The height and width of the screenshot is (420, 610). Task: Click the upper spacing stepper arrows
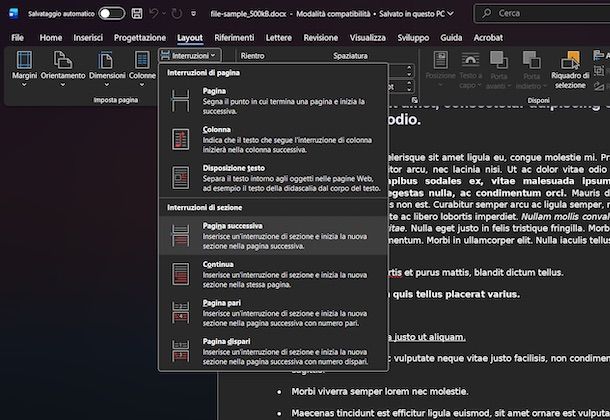(408, 71)
